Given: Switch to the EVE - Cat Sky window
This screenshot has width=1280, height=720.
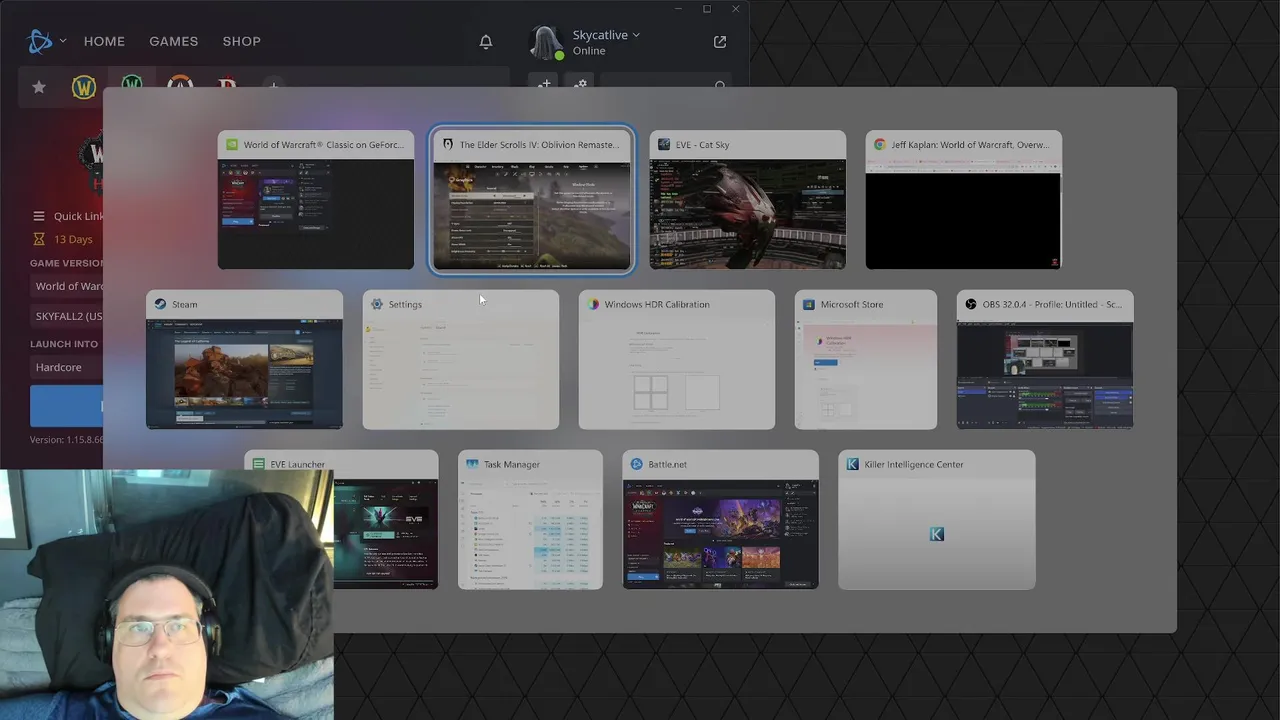Looking at the screenshot, I should tap(748, 200).
